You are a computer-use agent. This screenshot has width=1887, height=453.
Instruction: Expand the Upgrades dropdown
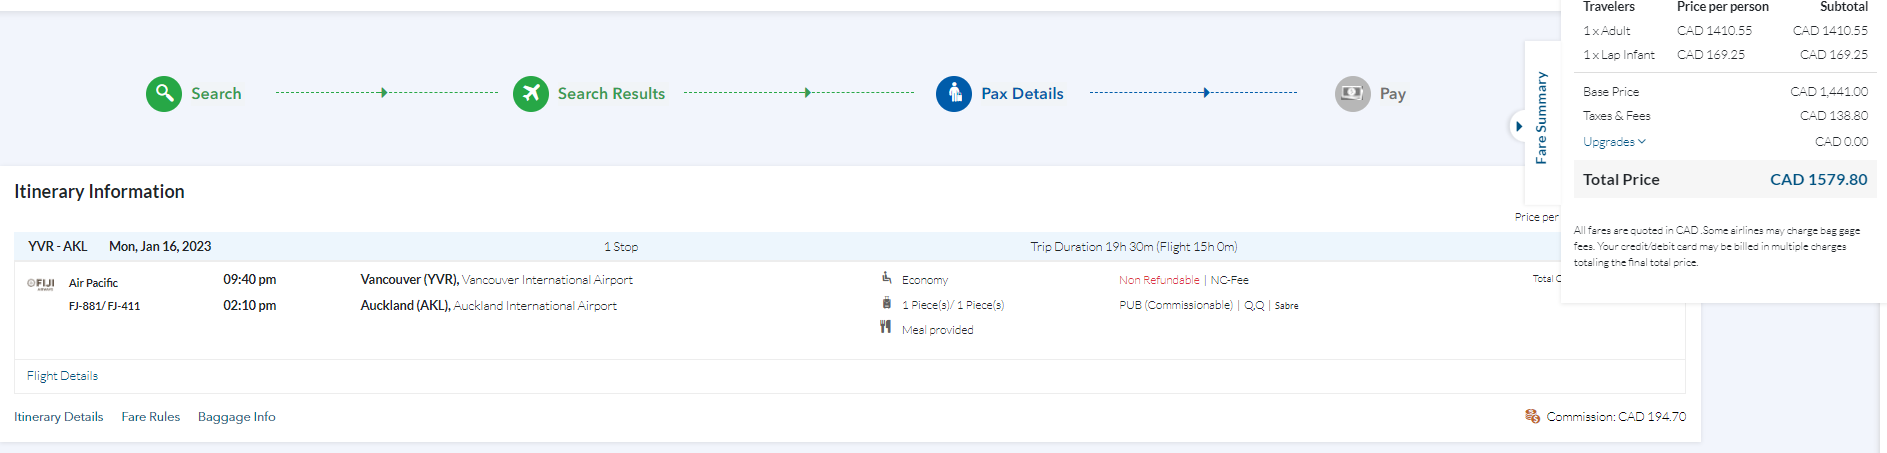[x=1614, y=142]
